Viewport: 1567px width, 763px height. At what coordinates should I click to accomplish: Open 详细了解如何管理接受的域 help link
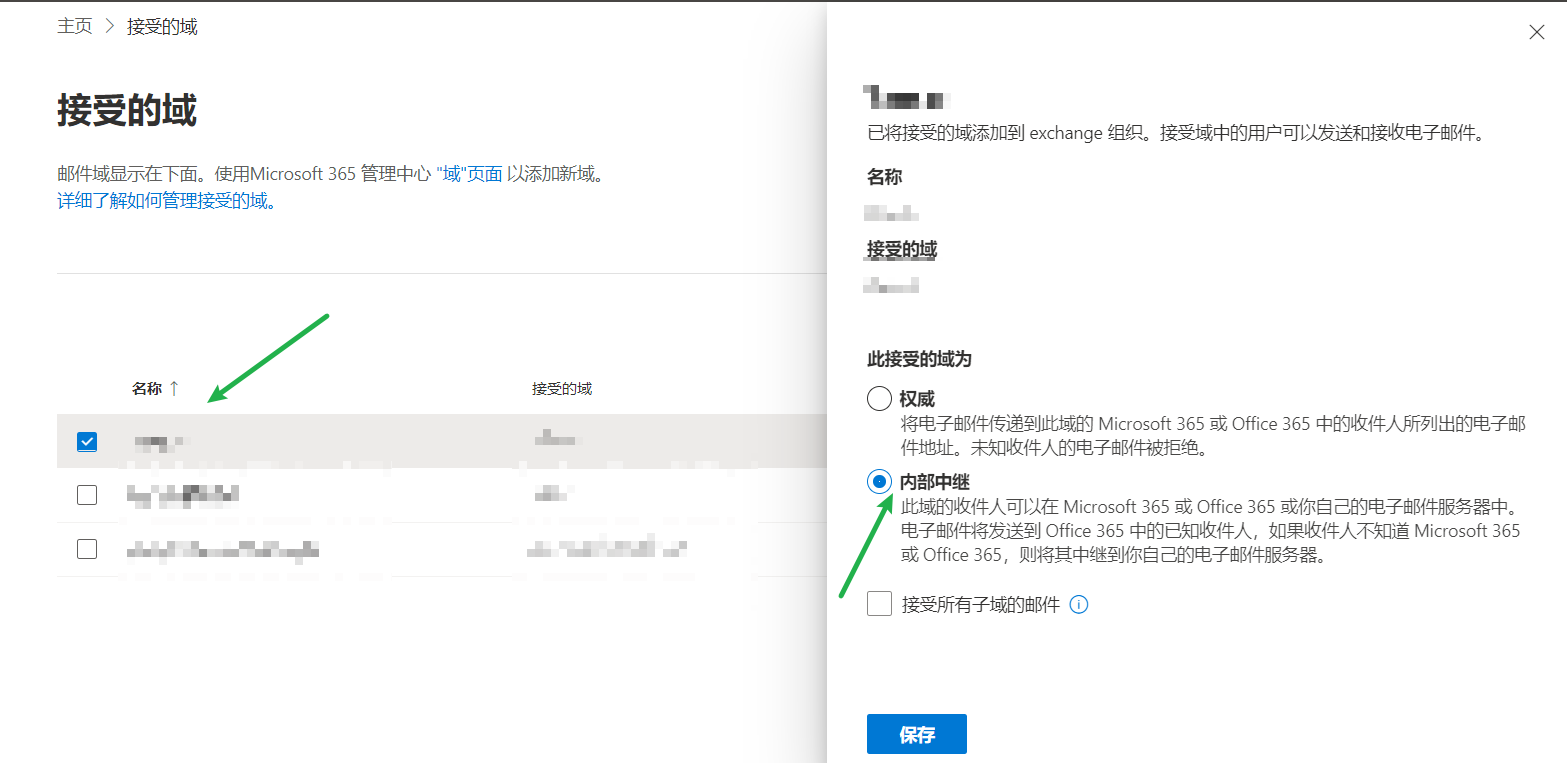point(166,200)
